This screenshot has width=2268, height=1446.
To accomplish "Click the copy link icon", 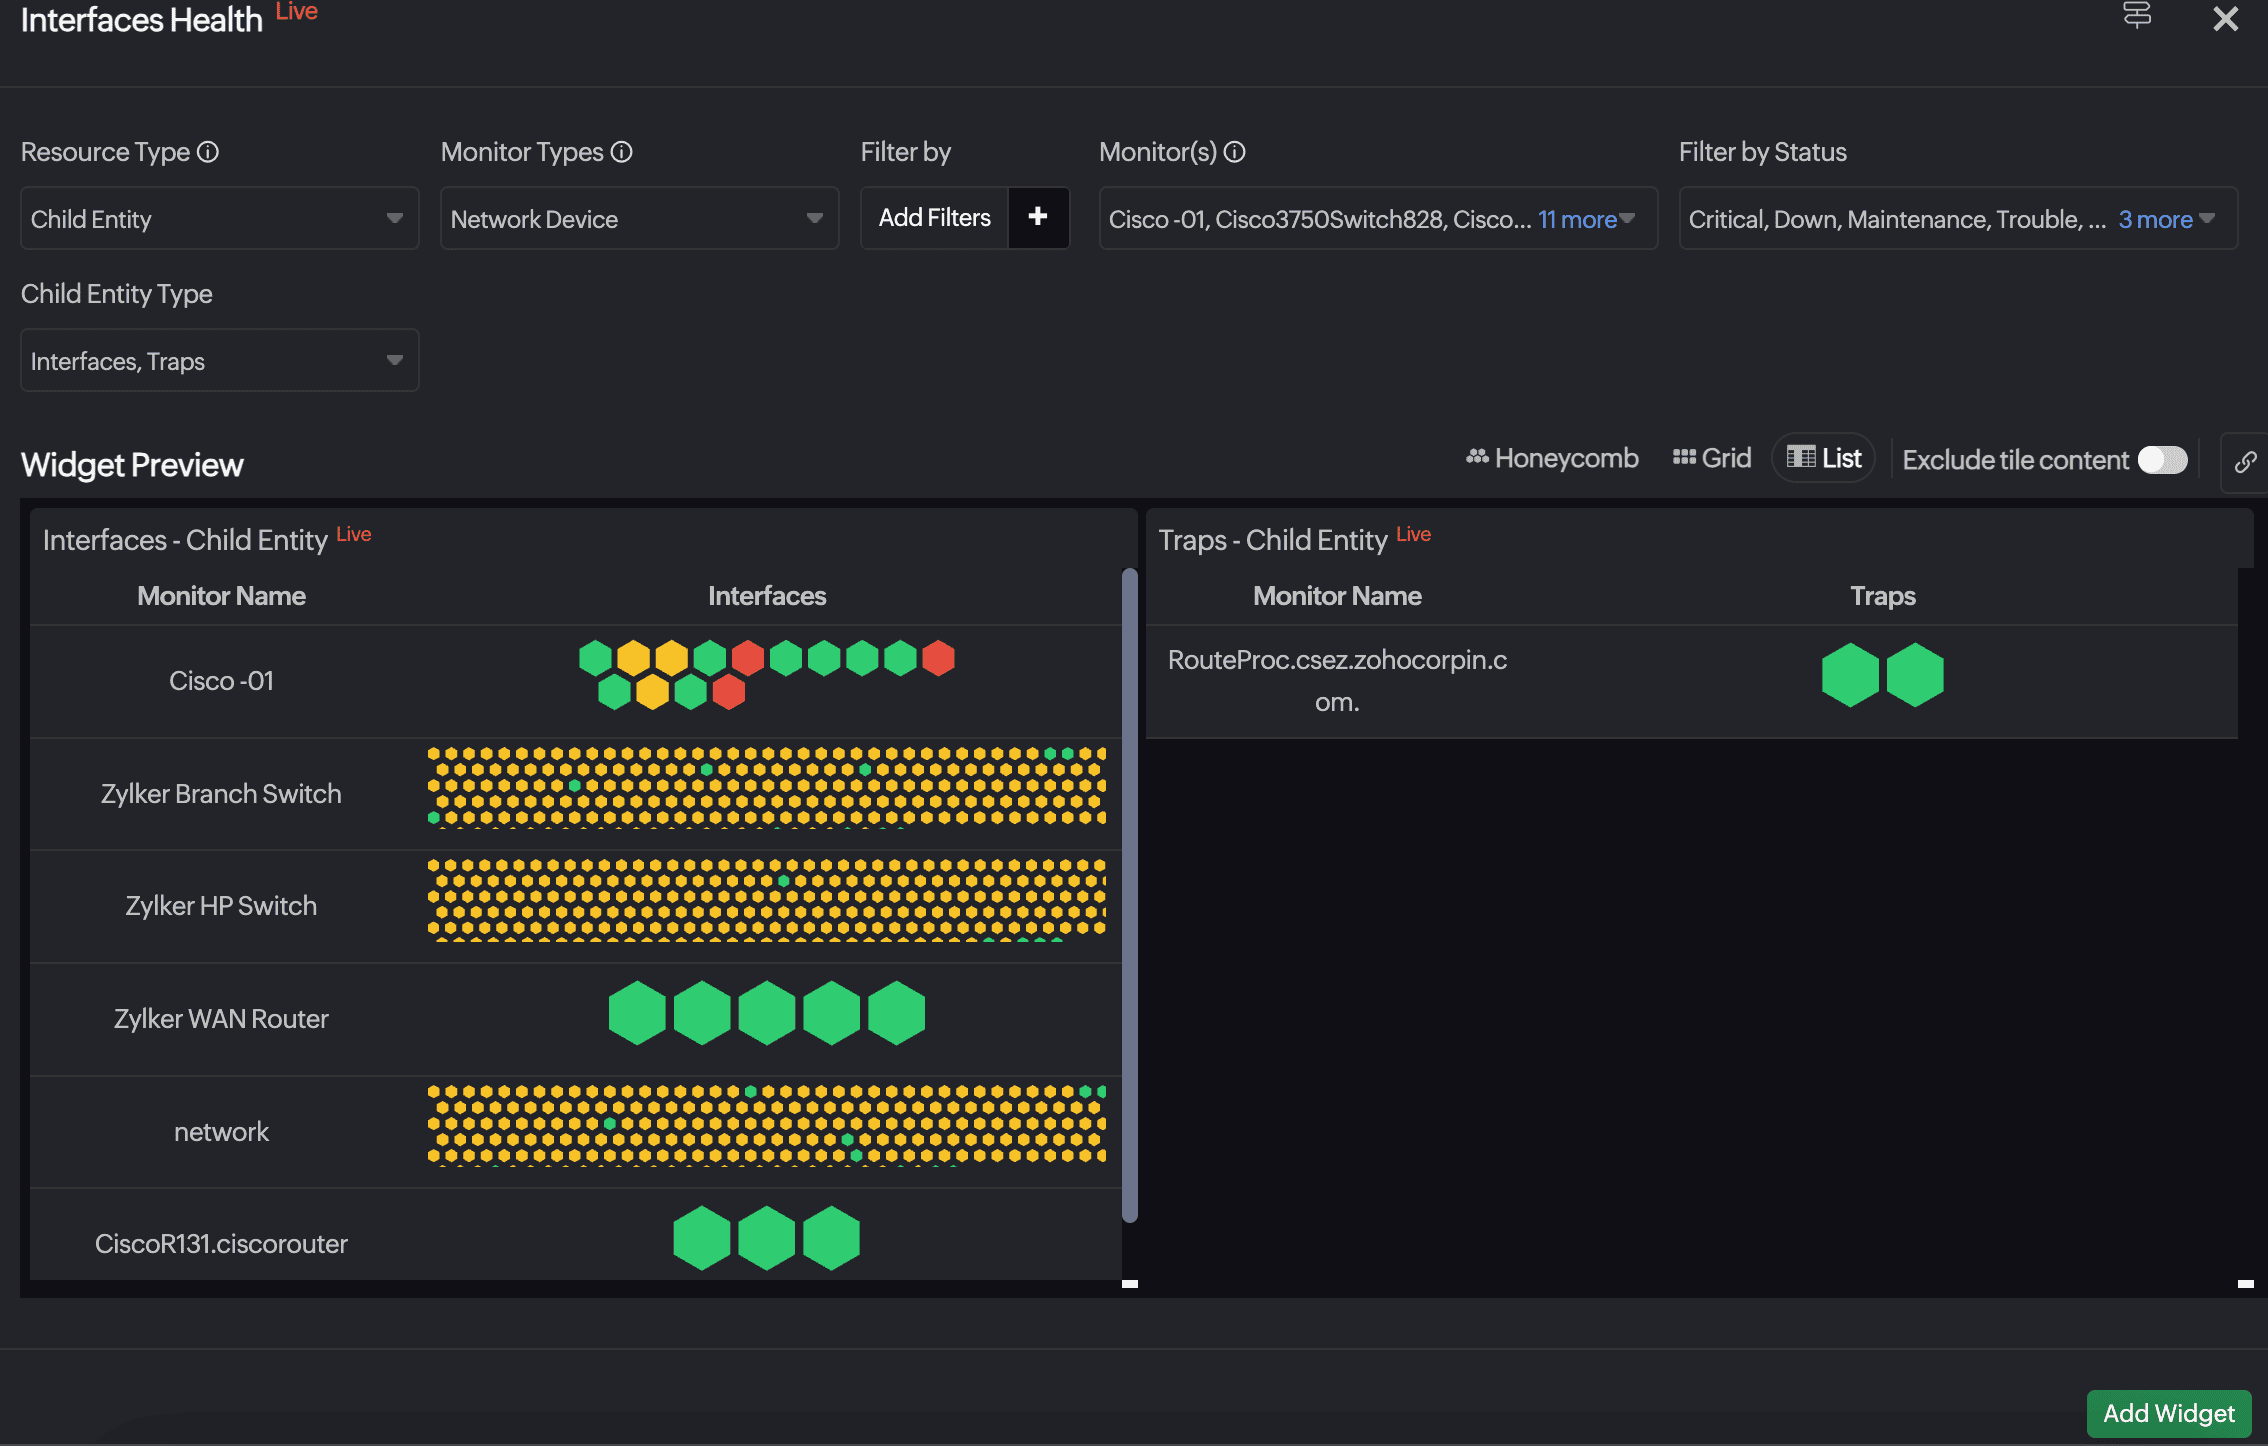I will coord(2245,461).
